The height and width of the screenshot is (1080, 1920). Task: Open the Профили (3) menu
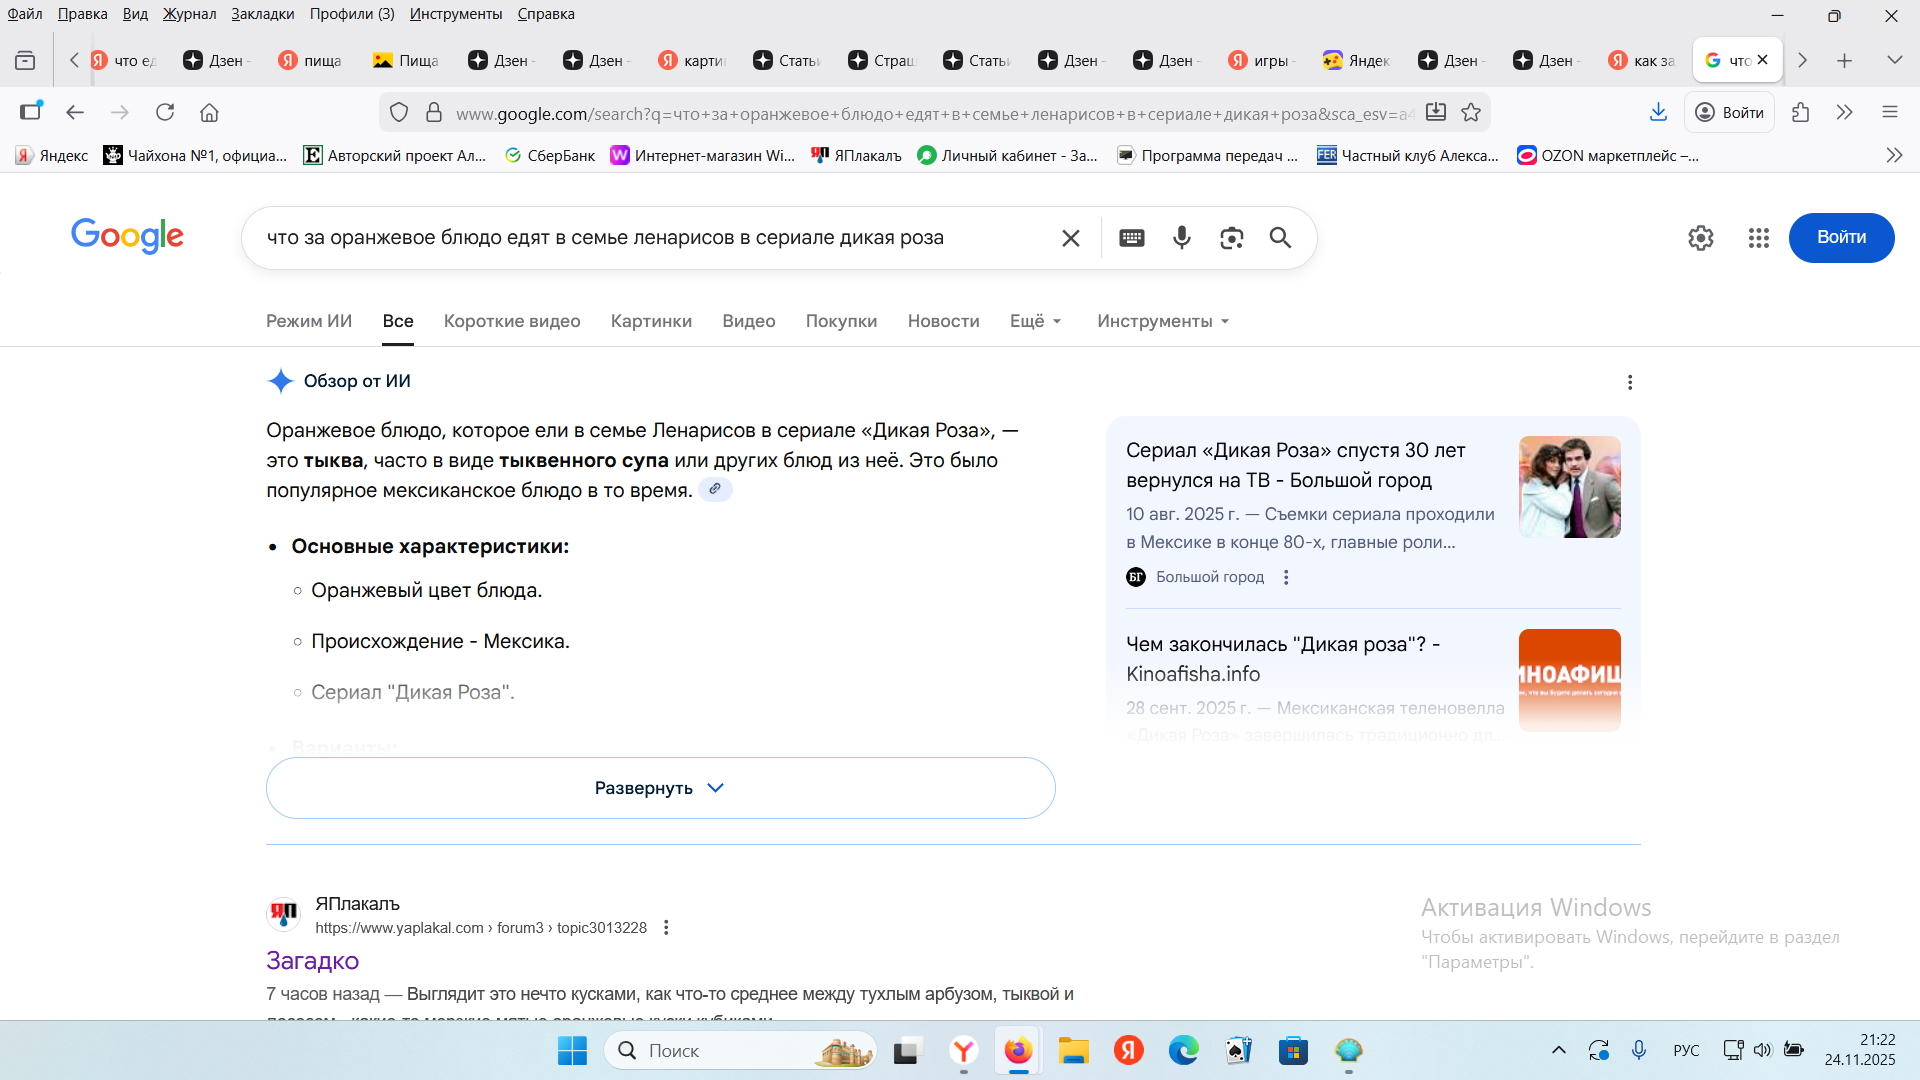click(x=352, y=14)
